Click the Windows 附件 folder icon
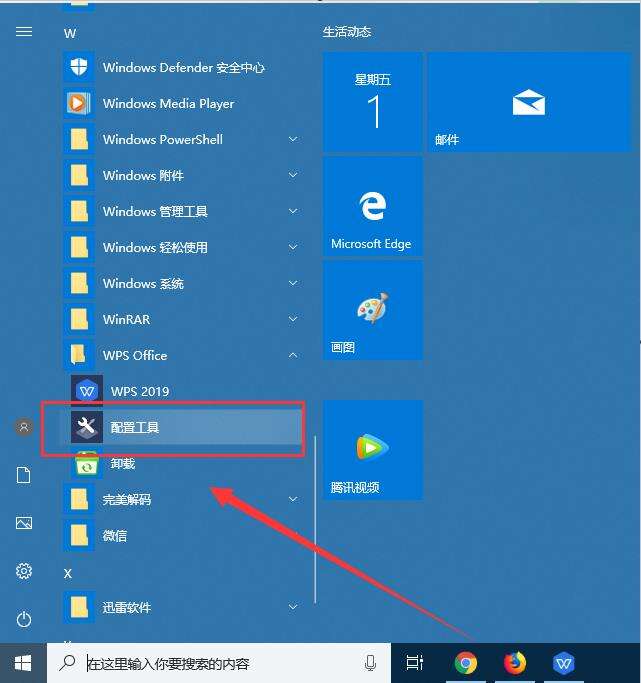The height and width of the screenshot is (683, 641). (x=79, y=175)
